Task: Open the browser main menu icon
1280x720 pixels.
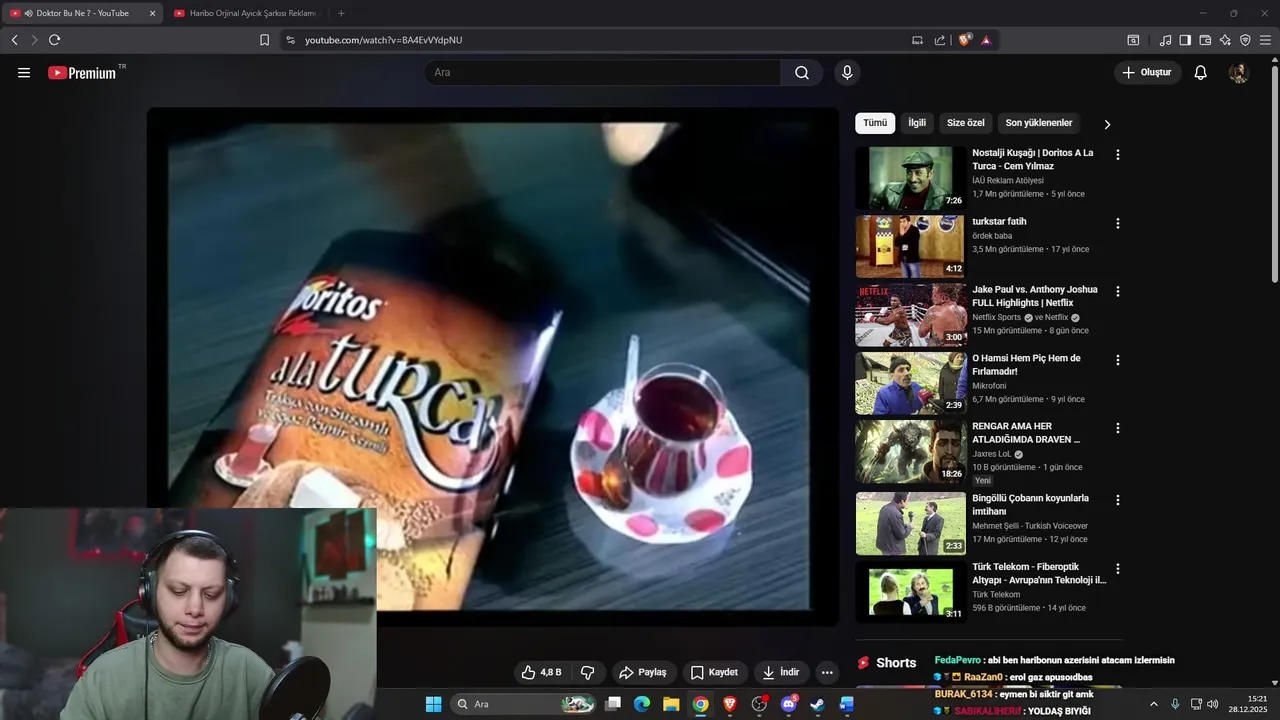Action: (x=1265, y=40)
